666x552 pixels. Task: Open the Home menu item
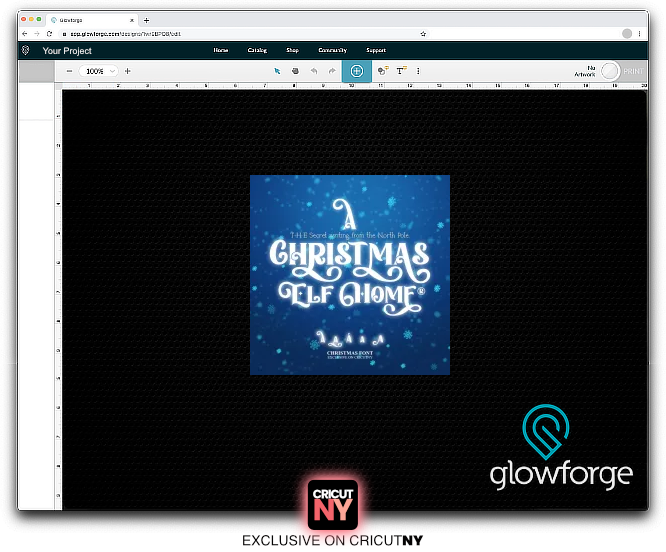tap(221, 50)
